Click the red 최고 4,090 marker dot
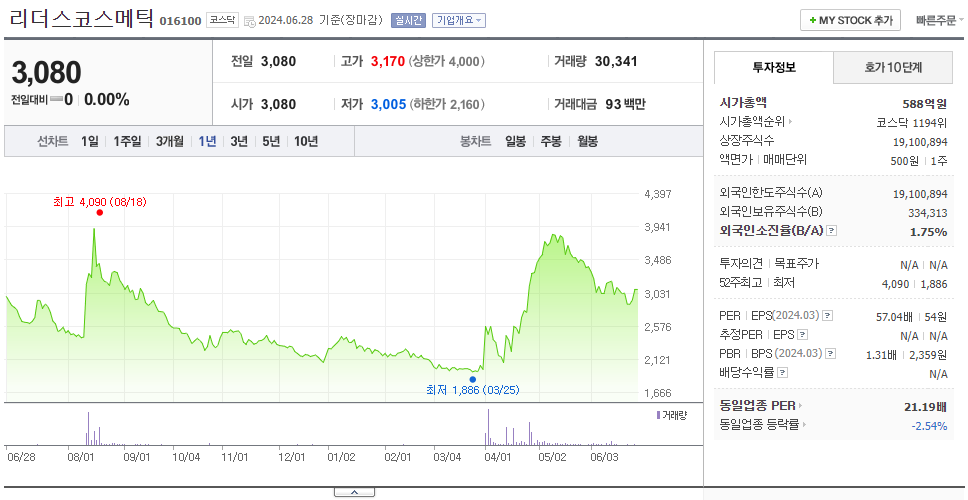This screenshot has width=968, height=500. (99, 212)
